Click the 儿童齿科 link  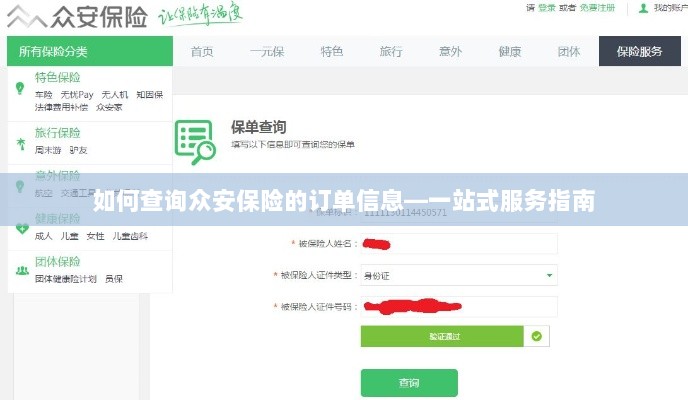[x=130, y=236]
